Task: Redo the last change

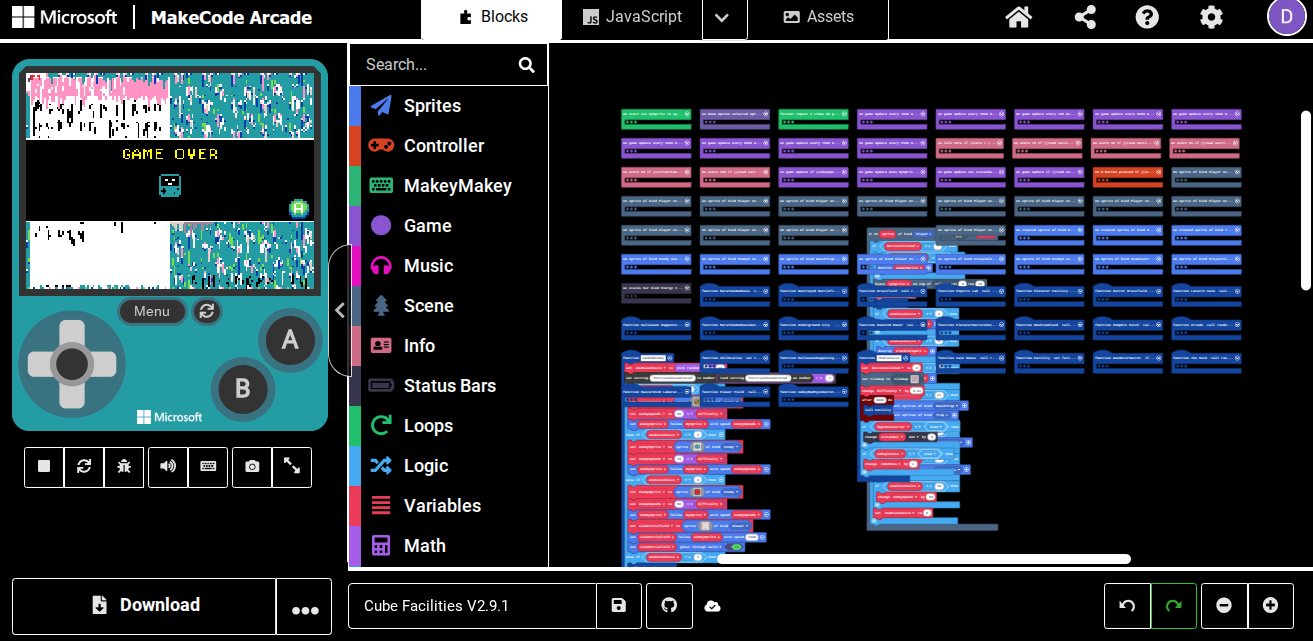Action: coord(1174,606)
